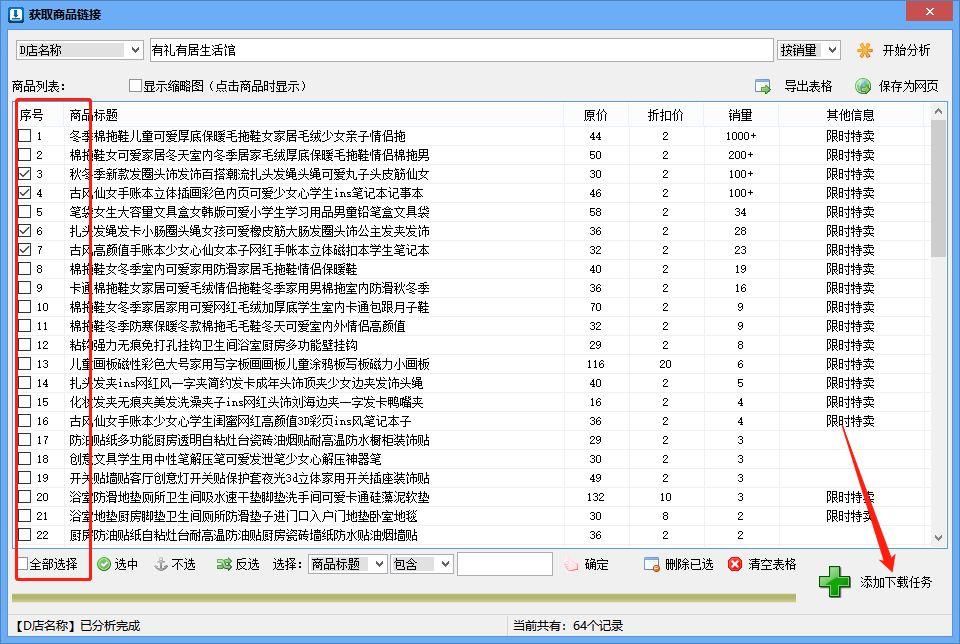Select row 12 粘钩强力无痕免打孔 title
The image size is (960, 644).
(213, 345)
